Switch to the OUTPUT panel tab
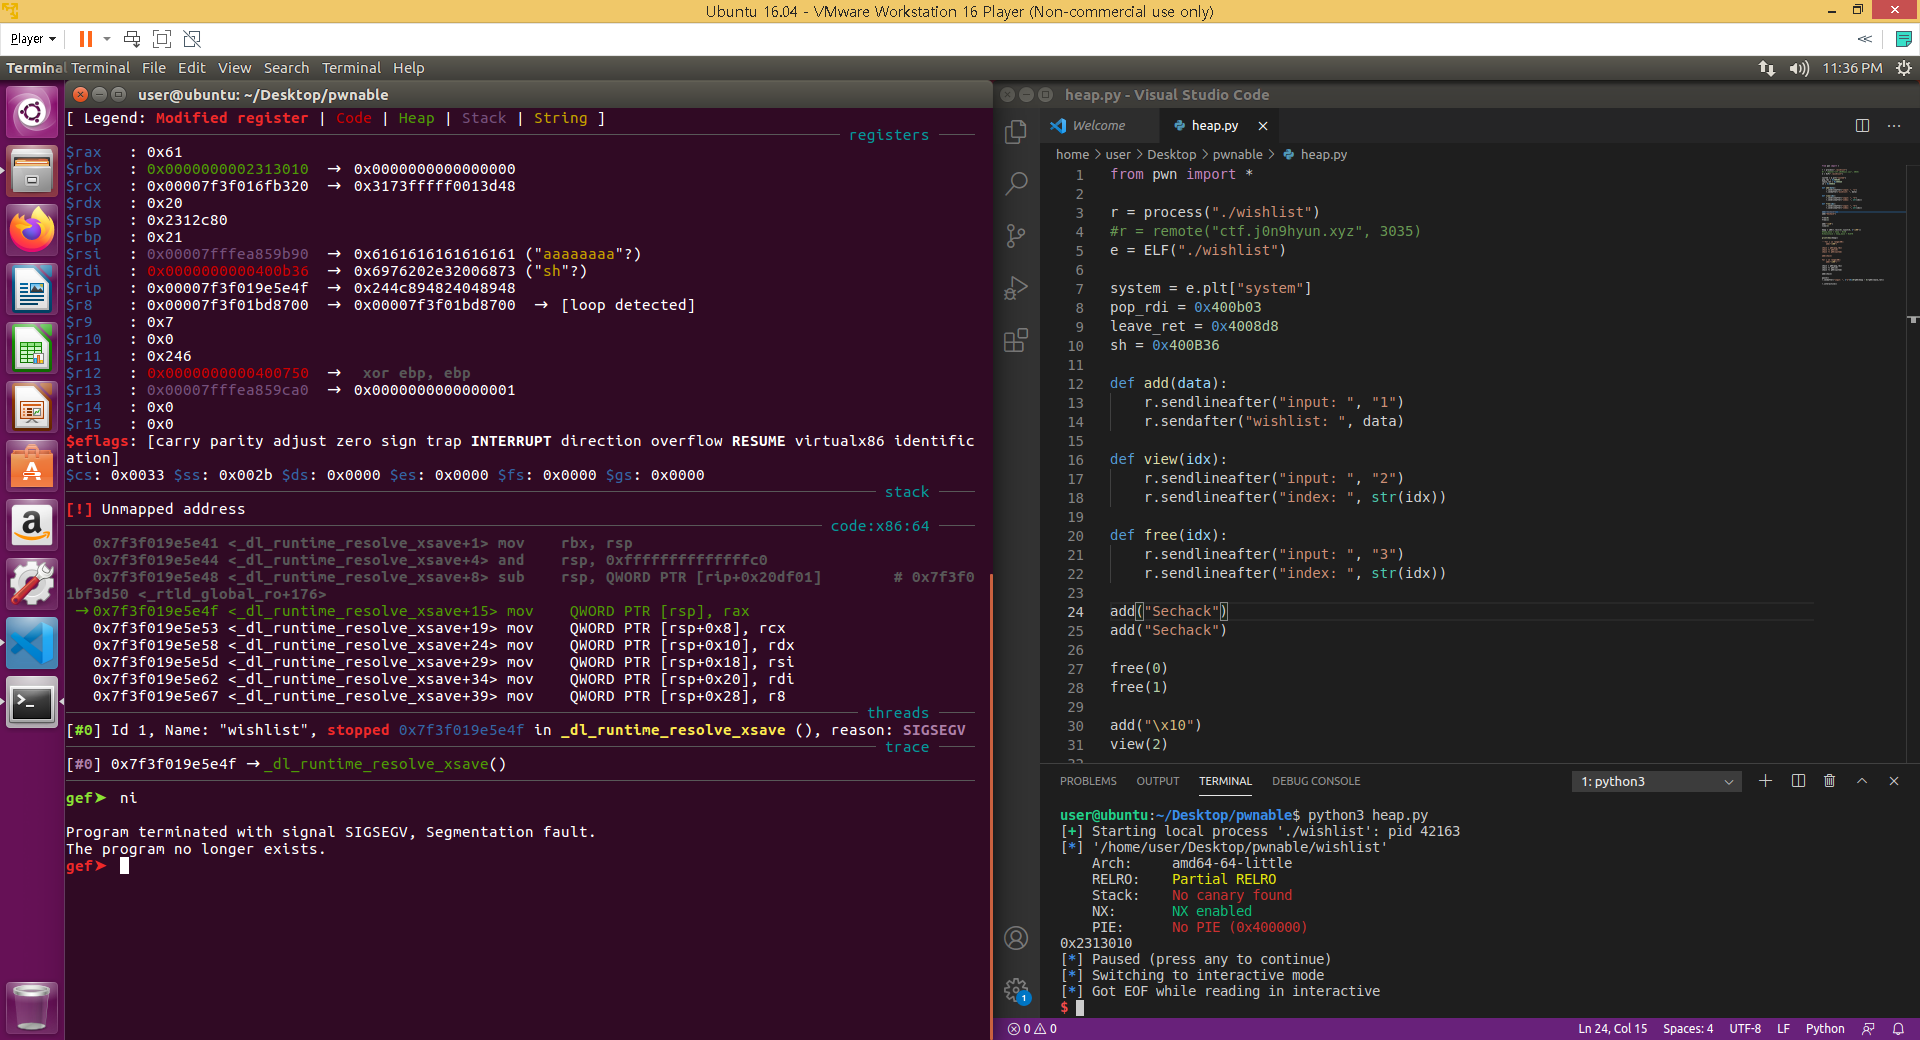Image resolution: width=1920 pixels, height=1040 pixels. [x=1158, y=781]
